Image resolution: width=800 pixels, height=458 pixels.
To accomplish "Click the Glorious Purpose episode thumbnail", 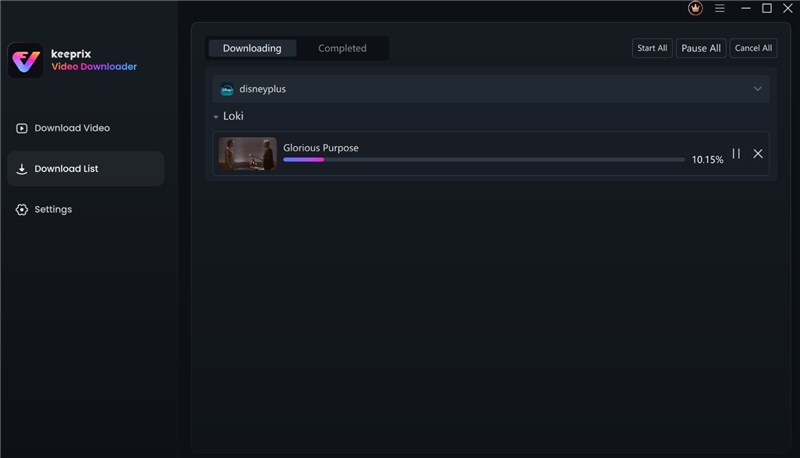I will coord(247,154).
